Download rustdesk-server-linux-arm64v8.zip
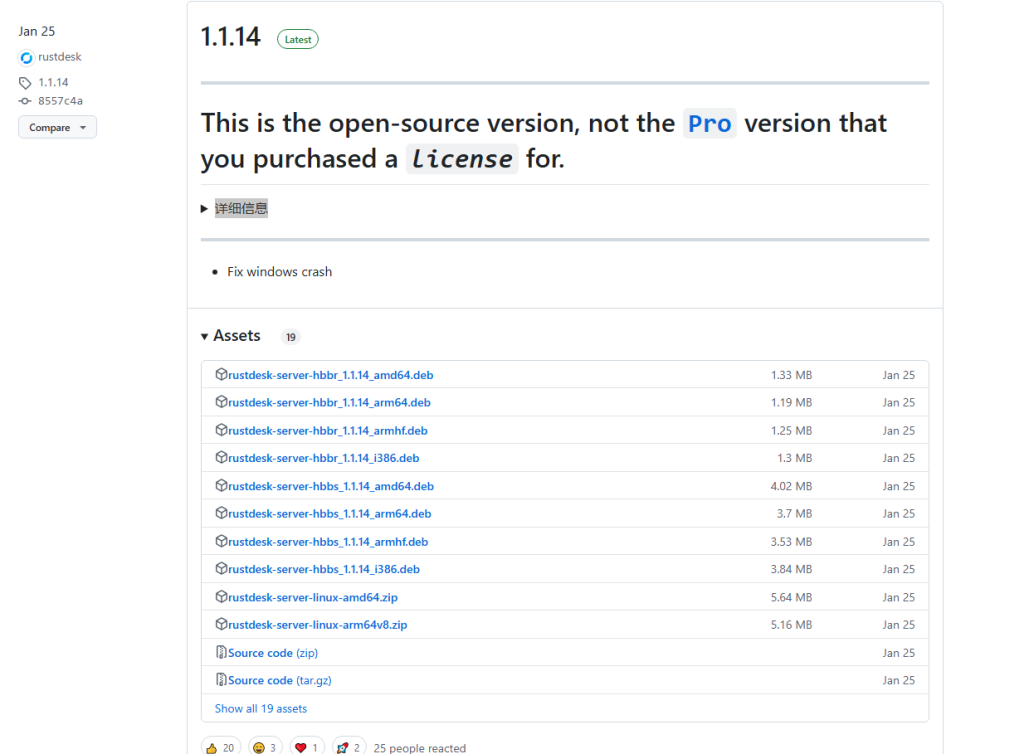Screen dimensions: 1024x754 (x=317, y=625)
